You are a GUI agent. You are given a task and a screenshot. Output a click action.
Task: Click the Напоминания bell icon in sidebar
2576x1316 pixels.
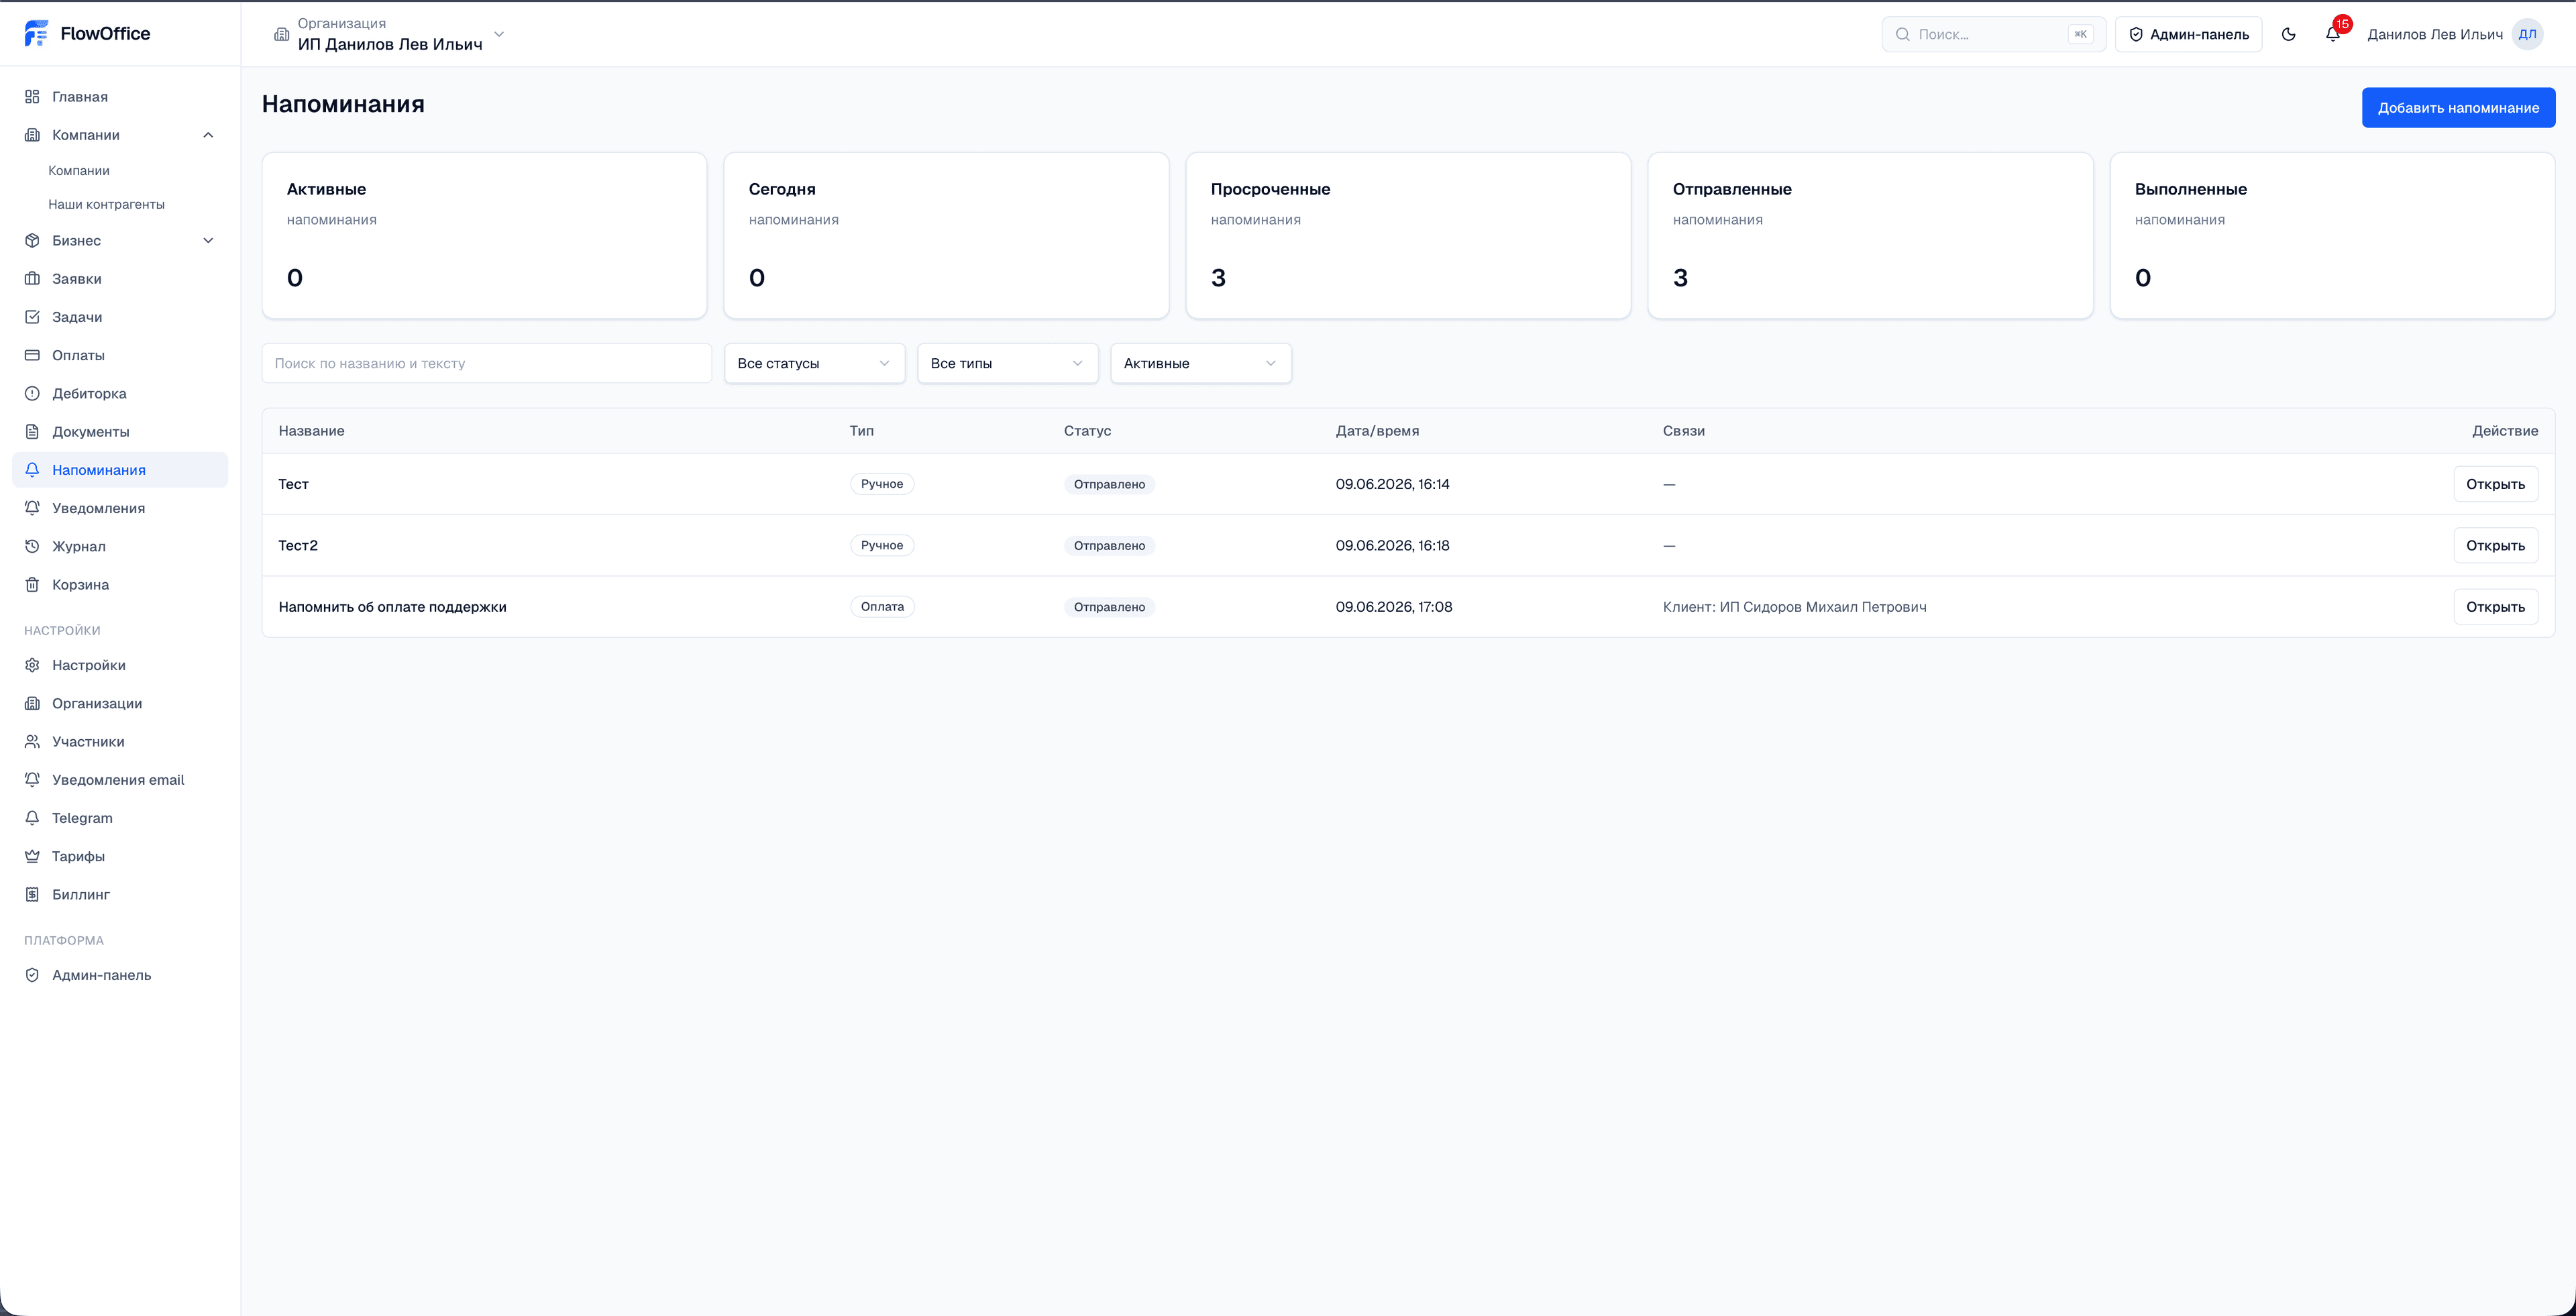(x=32, y=470)
